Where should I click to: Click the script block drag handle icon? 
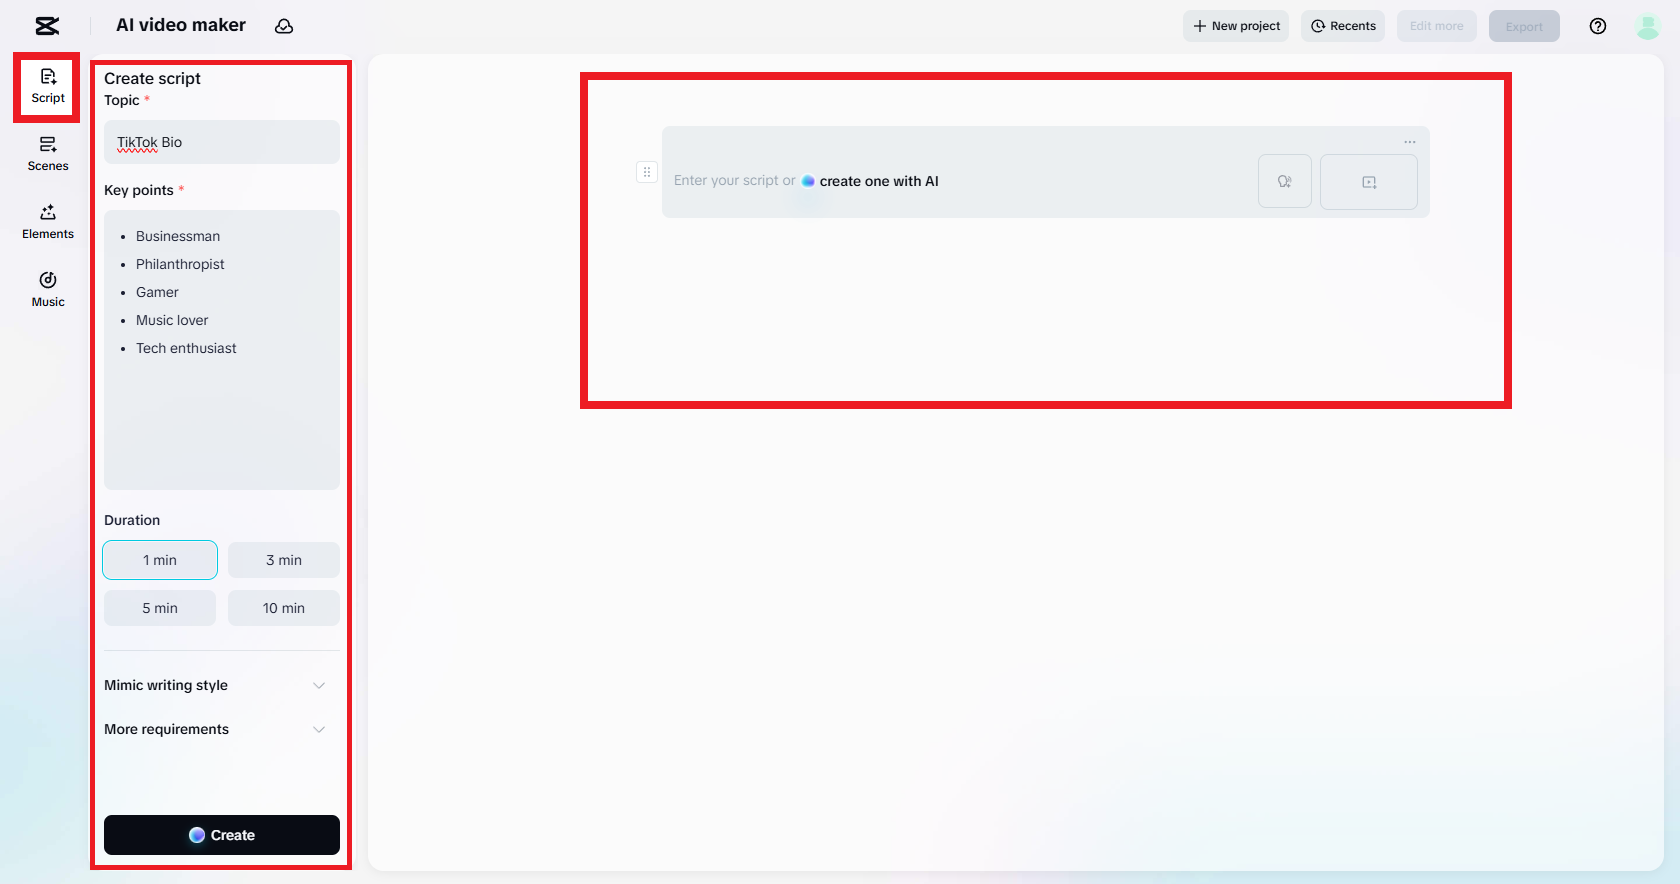[x=647, y=172]
